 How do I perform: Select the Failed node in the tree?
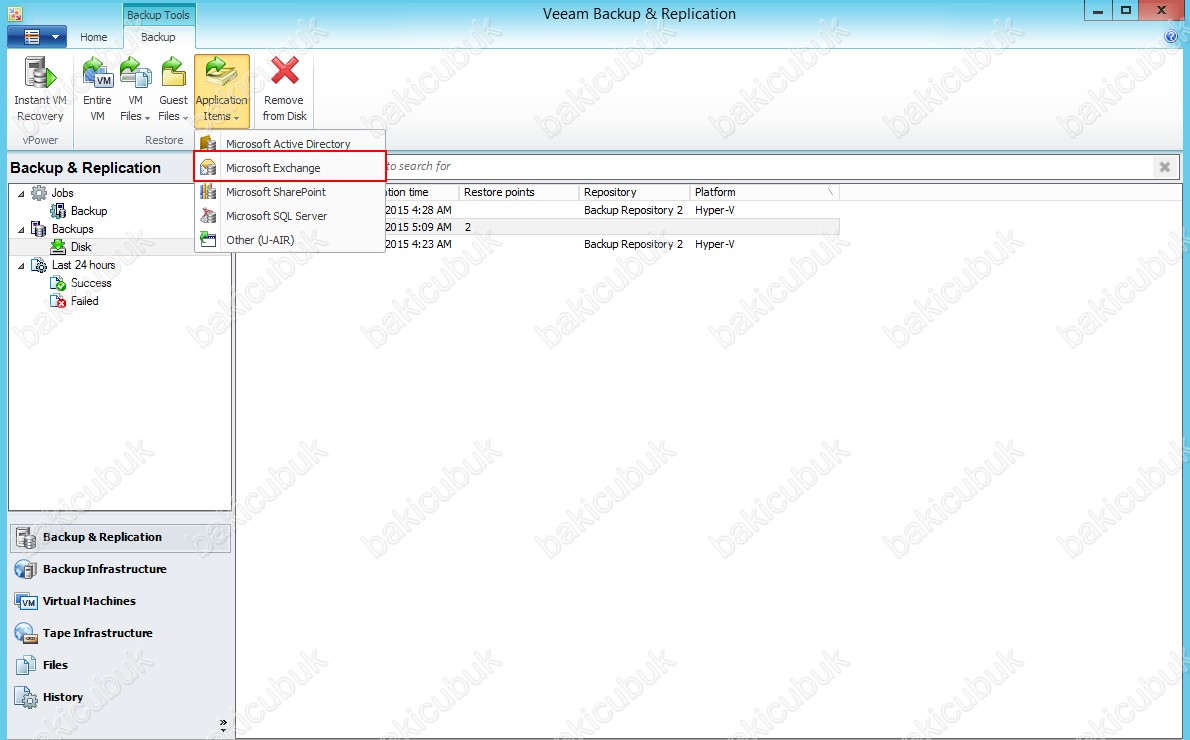[x=85, y=301]
